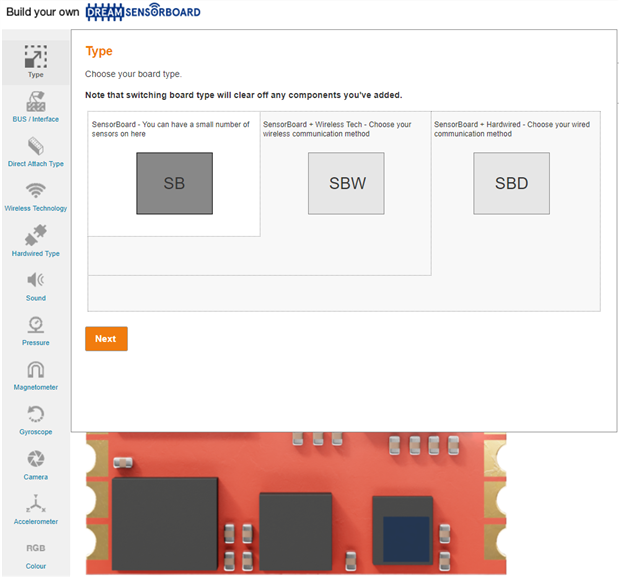The image size is (619, 577).
Task: Open the Accelerometer label link
Action: pos(36,521)
